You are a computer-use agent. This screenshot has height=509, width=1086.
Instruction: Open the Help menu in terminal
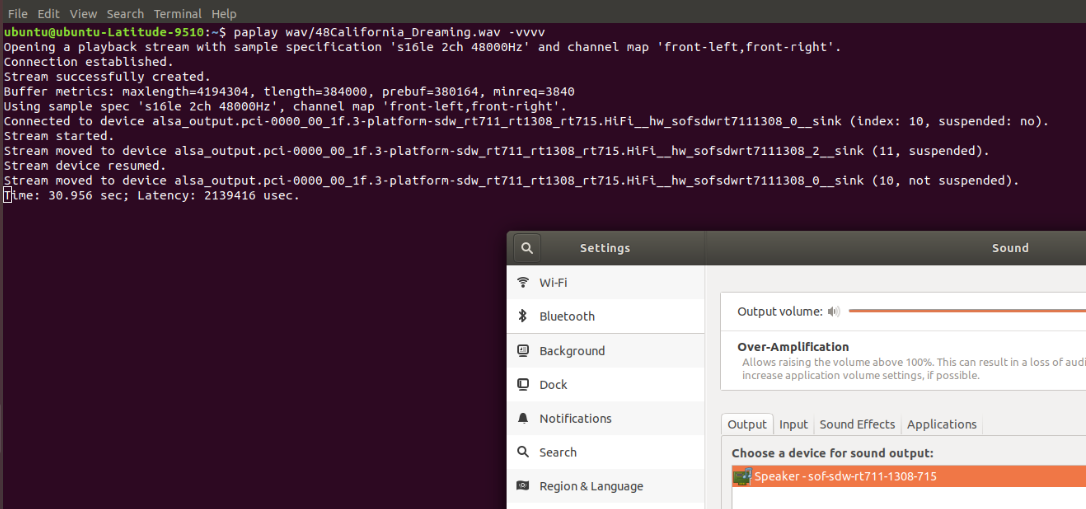pyautogui.click(x=224, y=14)
